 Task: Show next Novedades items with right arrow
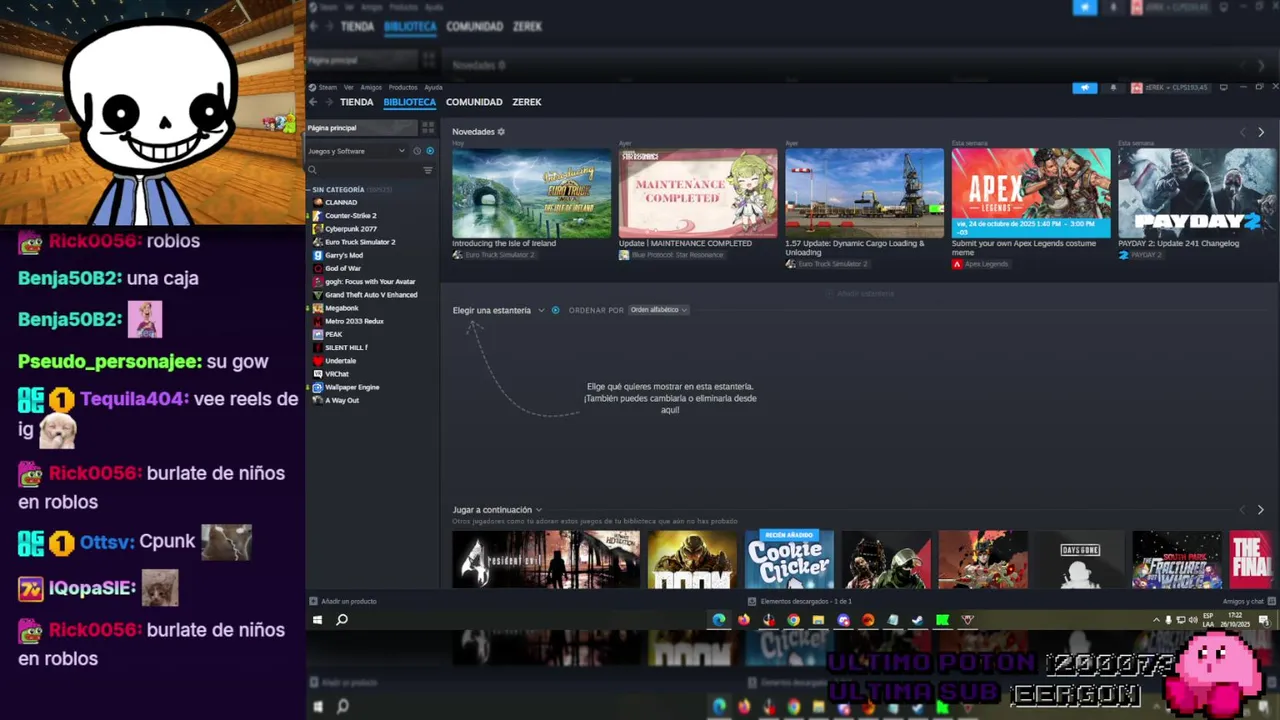coord(1261,132)
